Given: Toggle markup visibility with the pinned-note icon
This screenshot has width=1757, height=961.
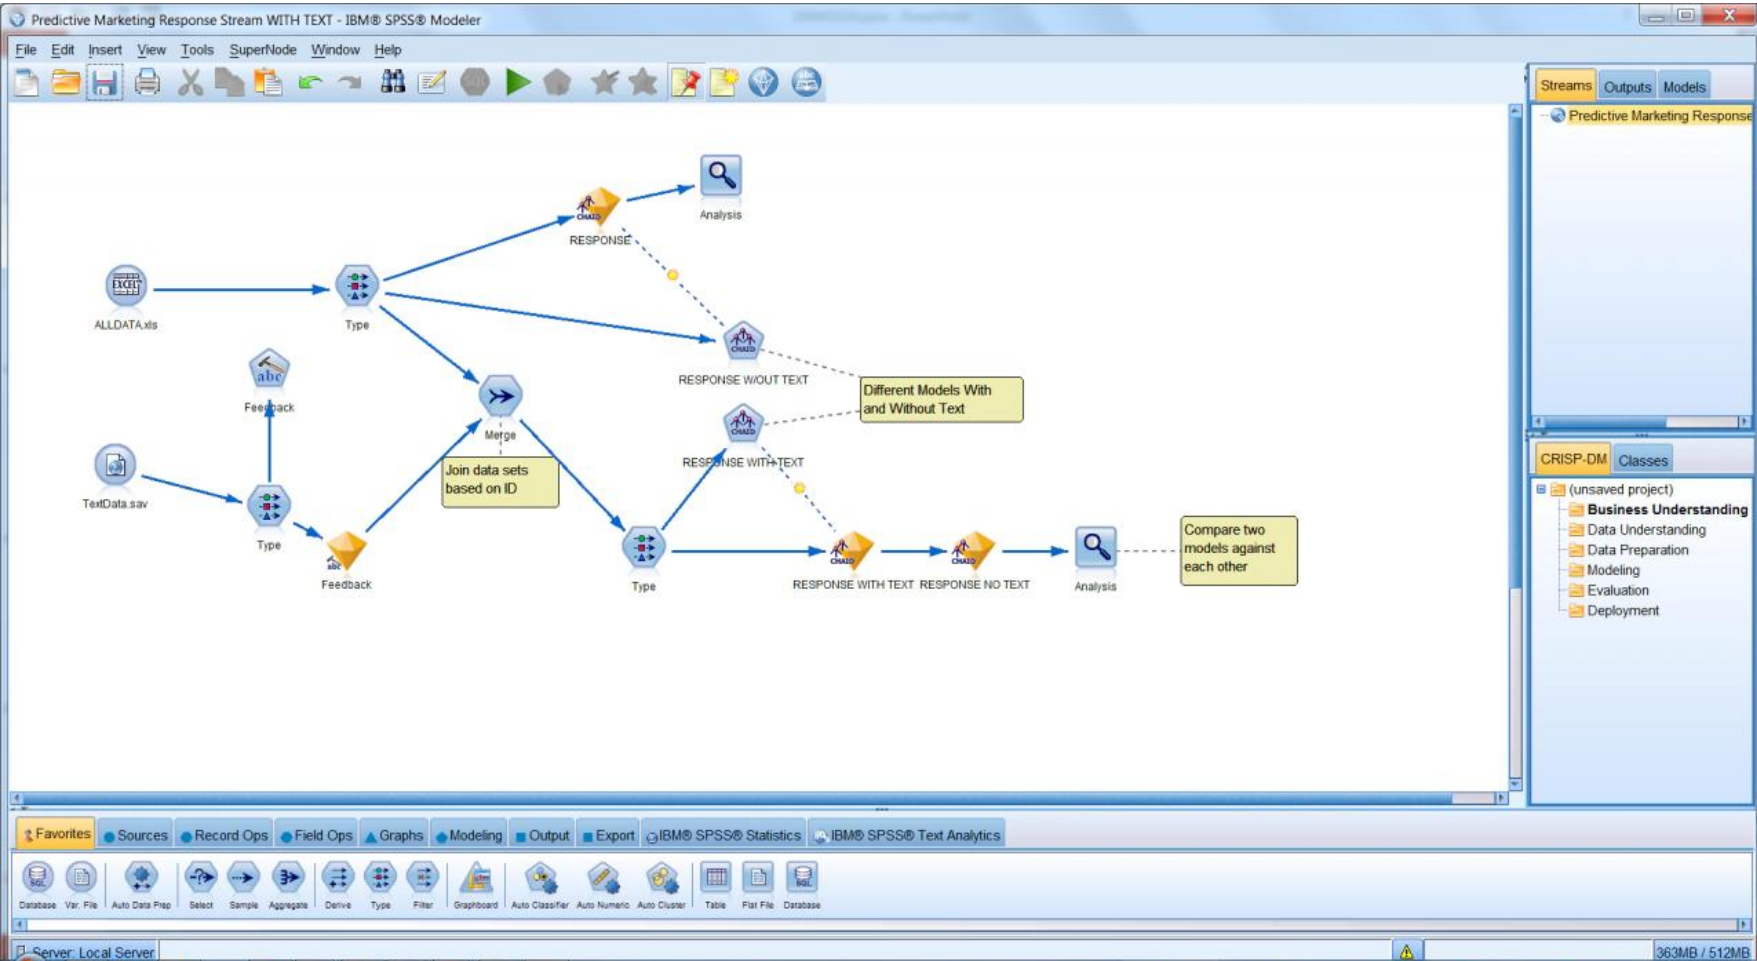Looking at the screenshot, I should tap(686, 82).
